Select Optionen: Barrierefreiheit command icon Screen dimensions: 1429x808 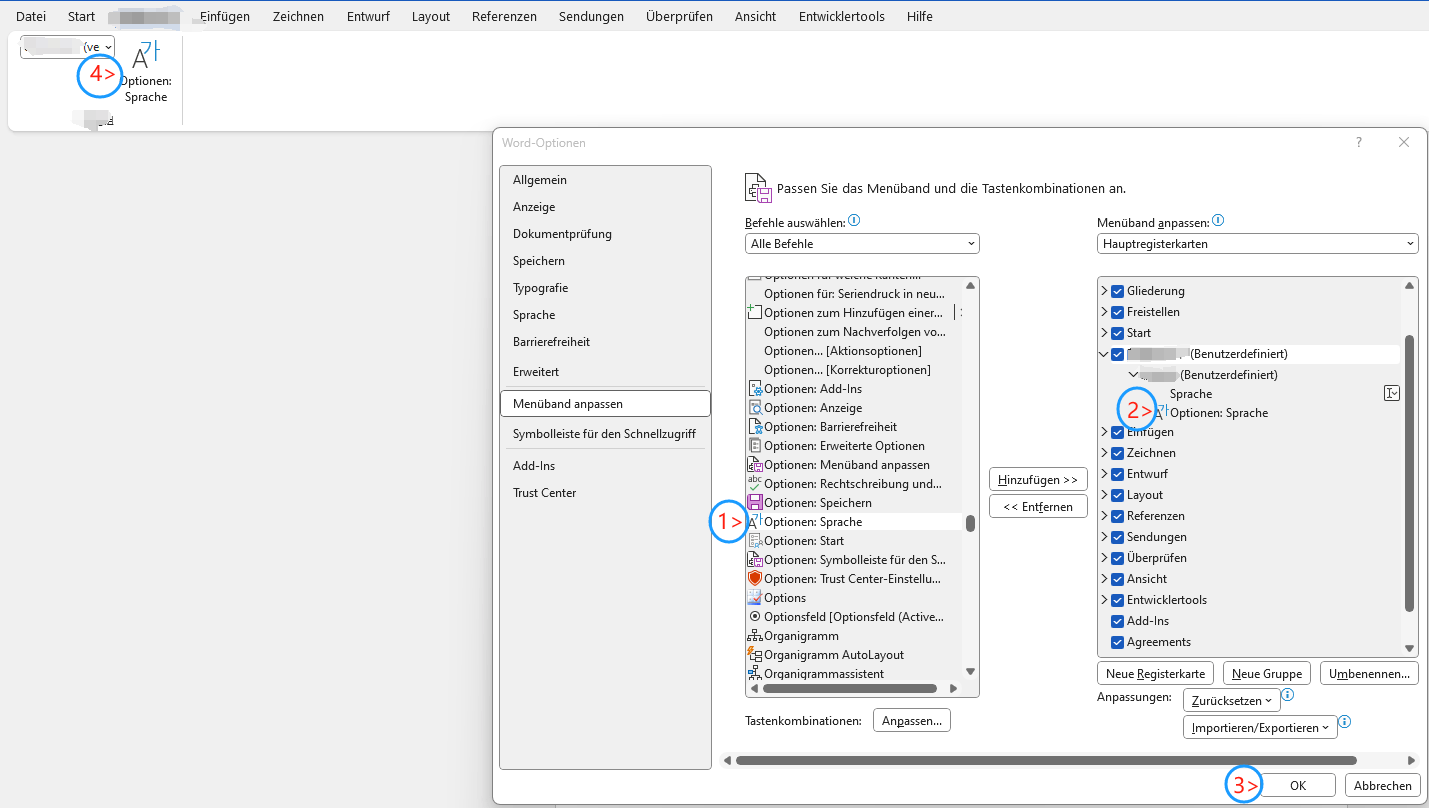click(x=755, y=427)
